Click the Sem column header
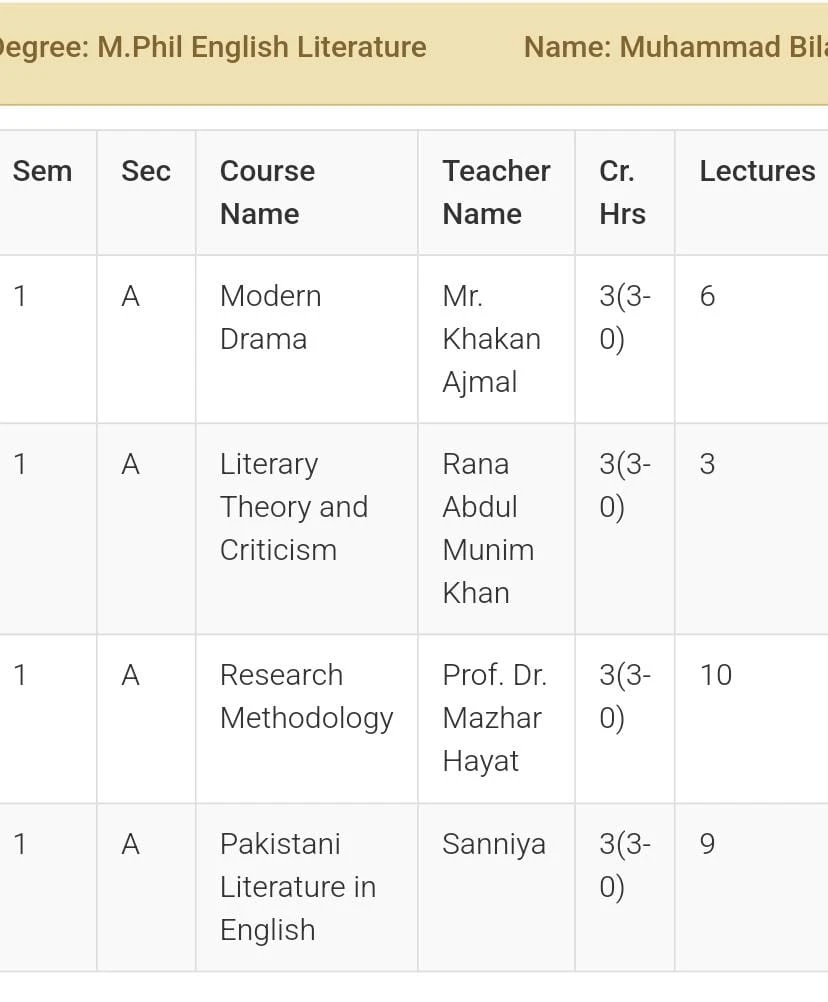Viewport: 828px width, 1002px height. [42, 171]
